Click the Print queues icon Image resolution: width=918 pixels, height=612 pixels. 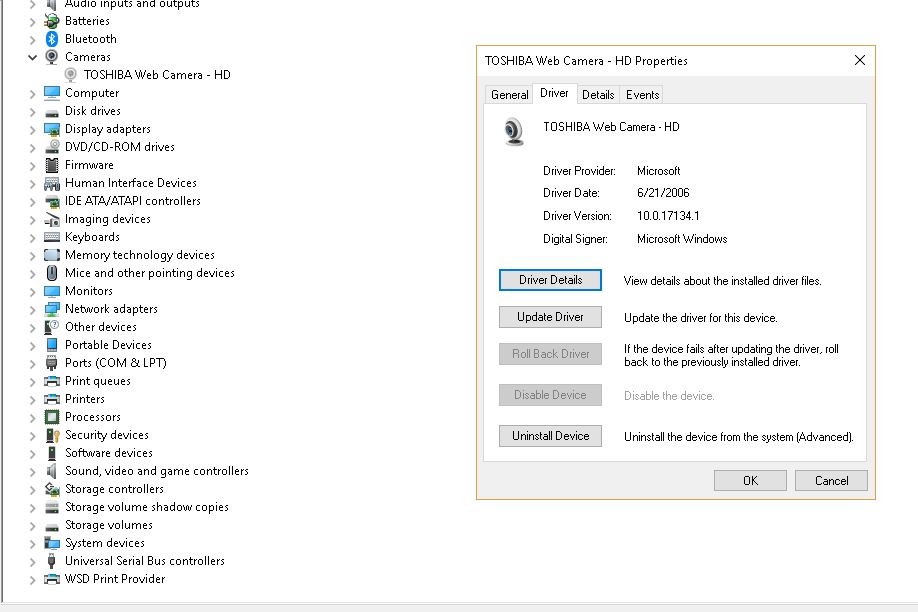[52, 381]
